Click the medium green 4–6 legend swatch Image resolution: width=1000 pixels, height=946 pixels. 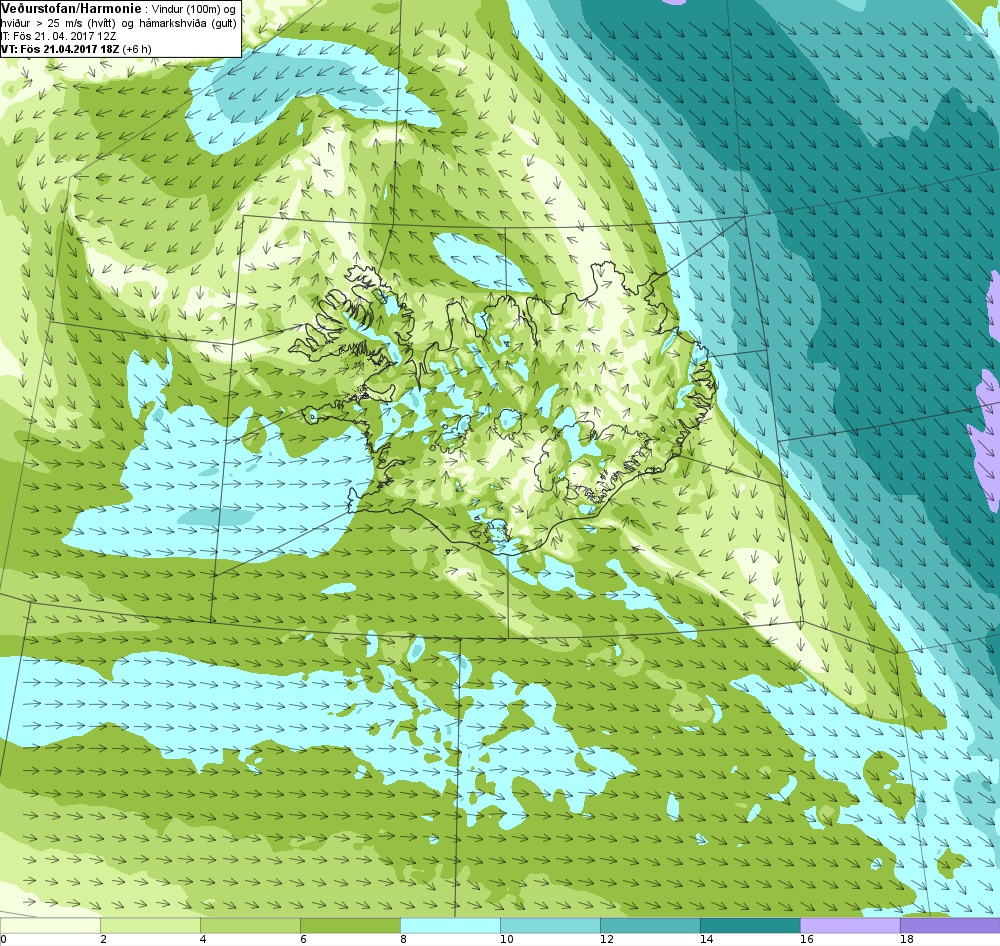click(251, 925)
